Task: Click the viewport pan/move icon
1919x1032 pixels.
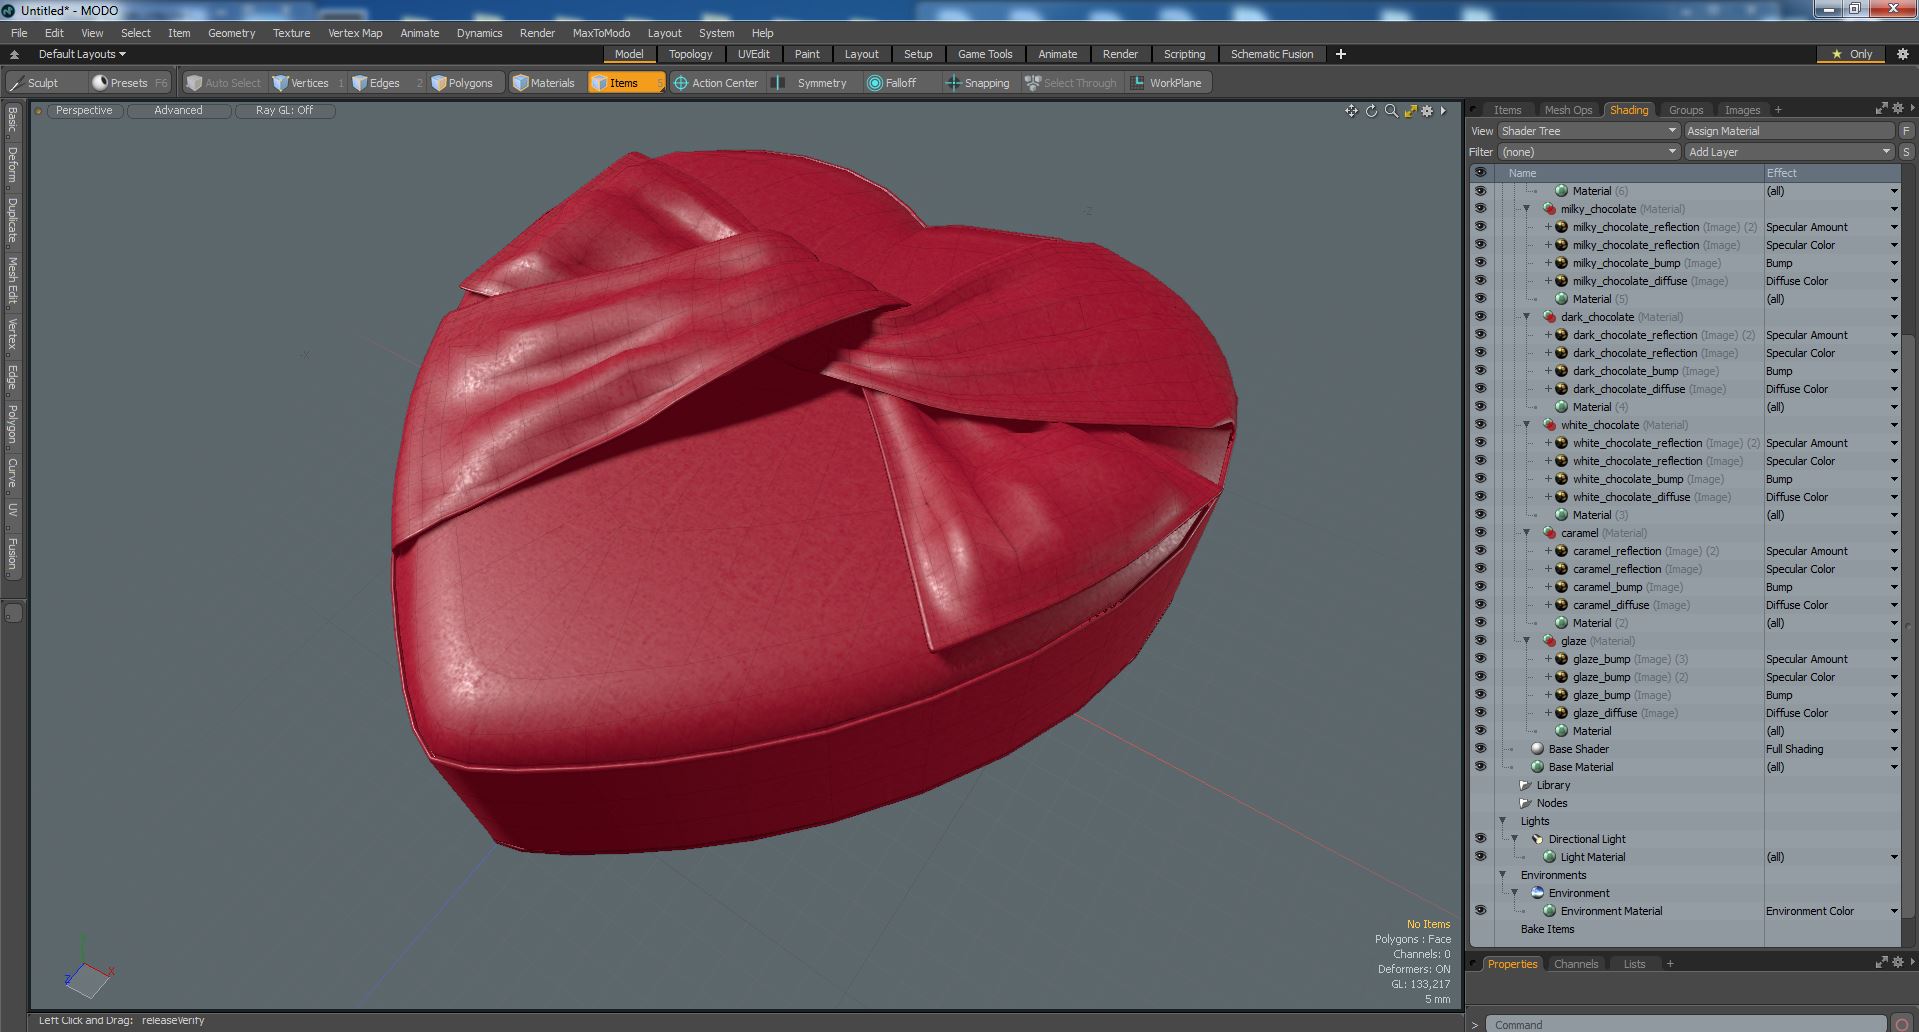Action: coord(1351,111)
